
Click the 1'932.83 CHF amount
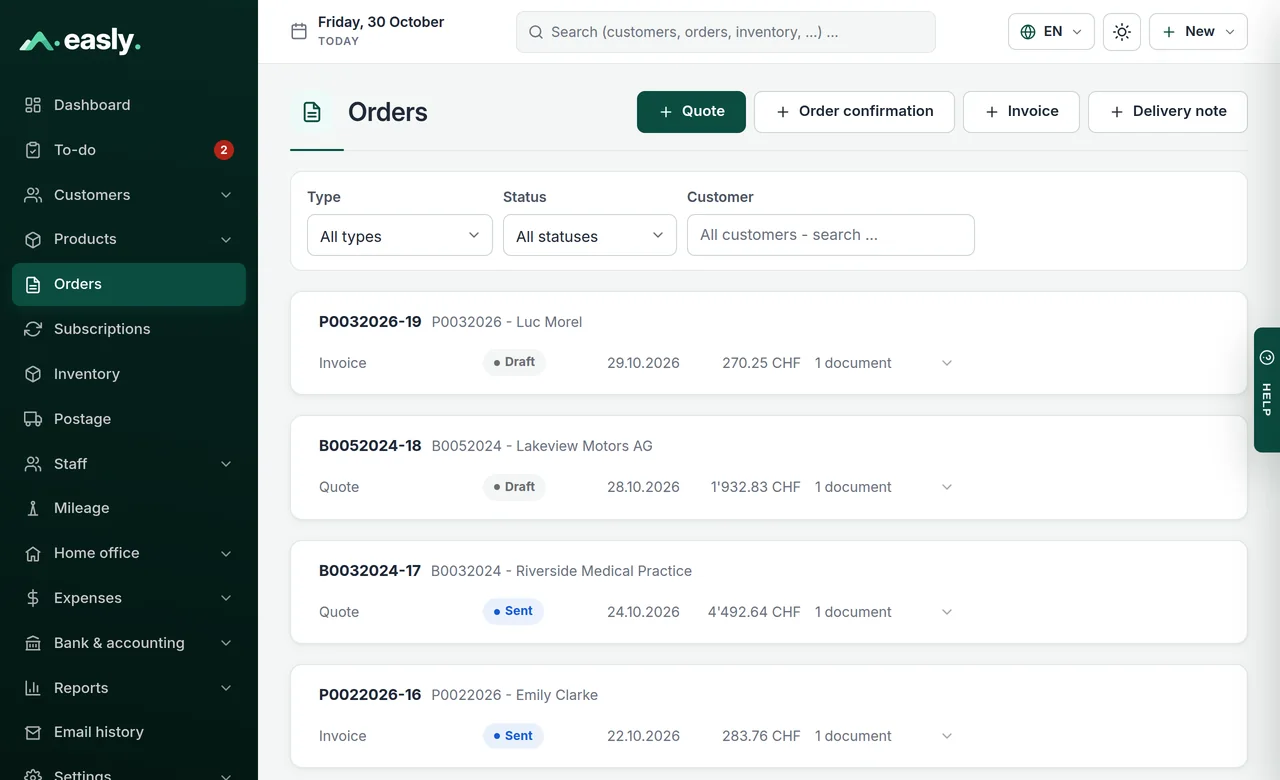click(x=756, y=487)
